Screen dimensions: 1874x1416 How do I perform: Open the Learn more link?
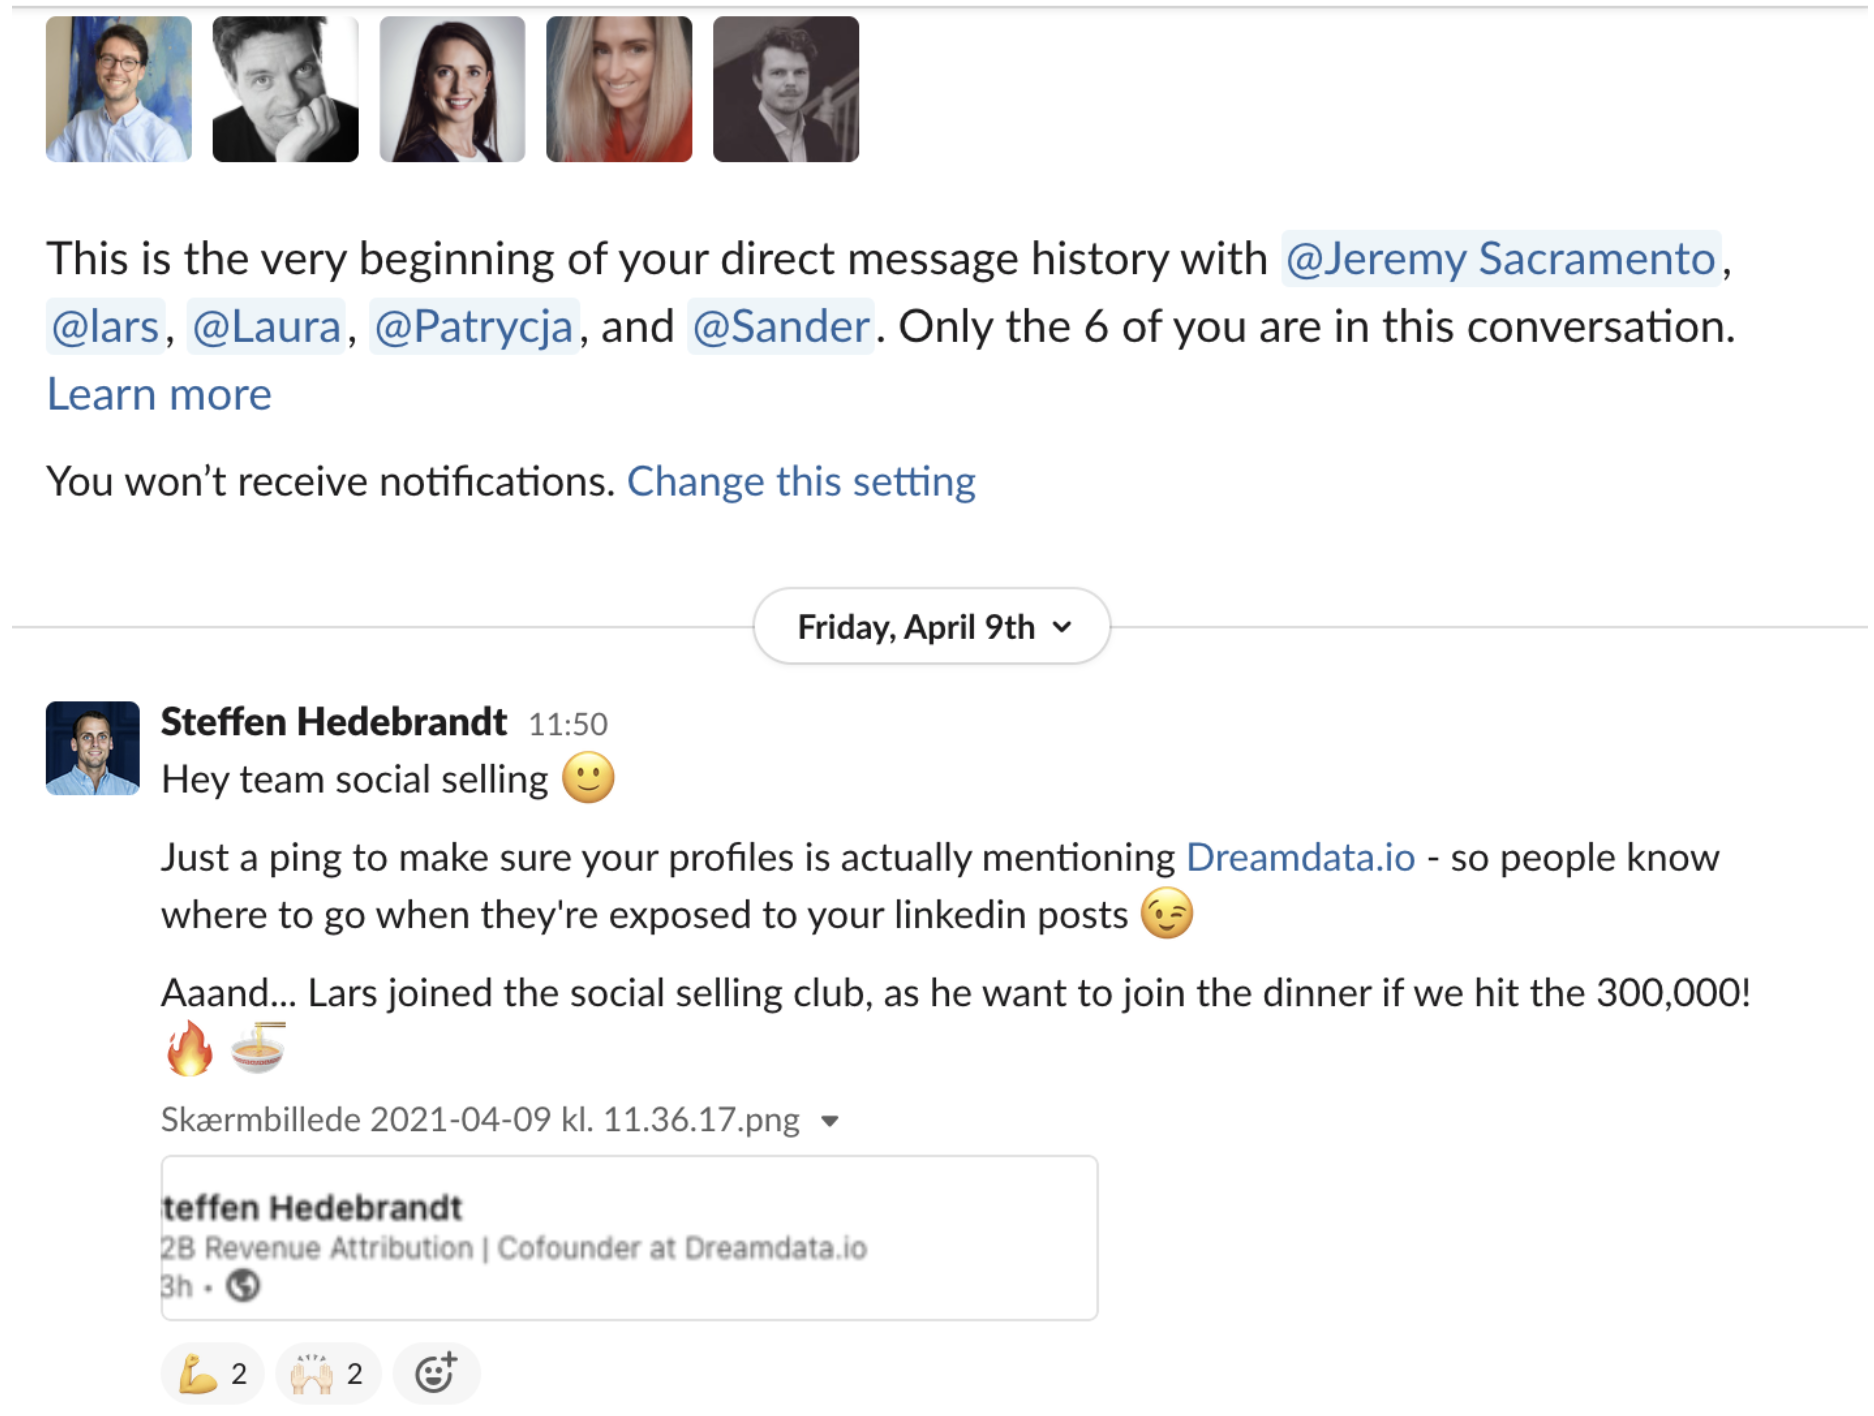coord(159,395)
